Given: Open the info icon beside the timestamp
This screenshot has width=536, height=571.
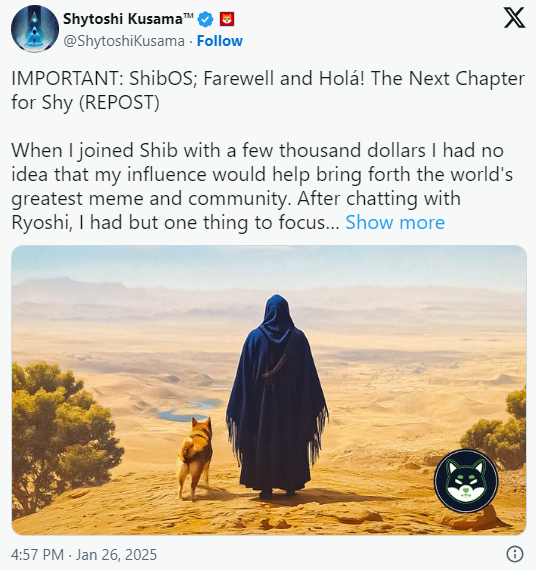Looking at the screenshot, I should (515, 554).
